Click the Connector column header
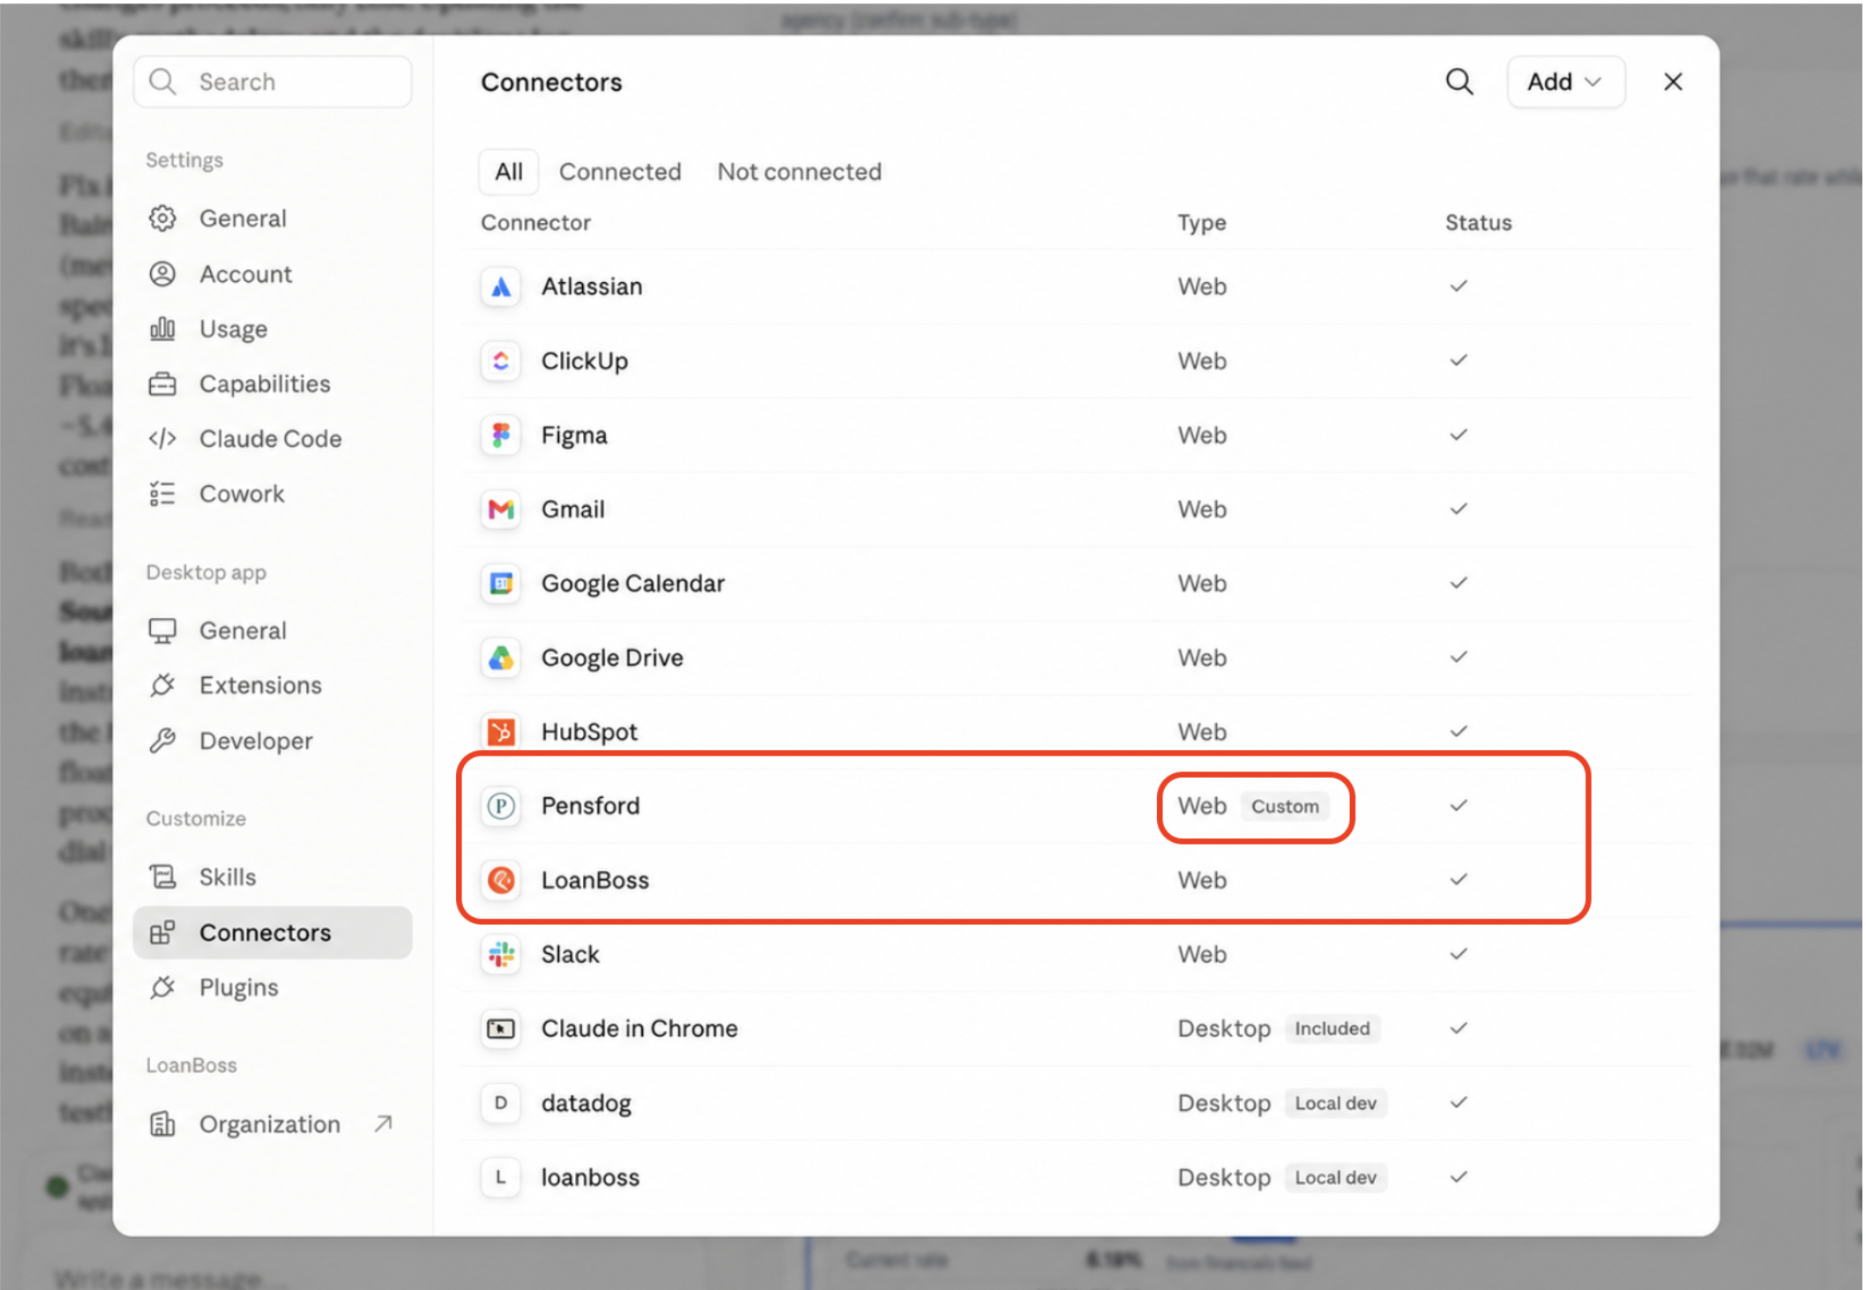Image resolution: width=1866 pixels, height=1290 pixels. (536, 223)
